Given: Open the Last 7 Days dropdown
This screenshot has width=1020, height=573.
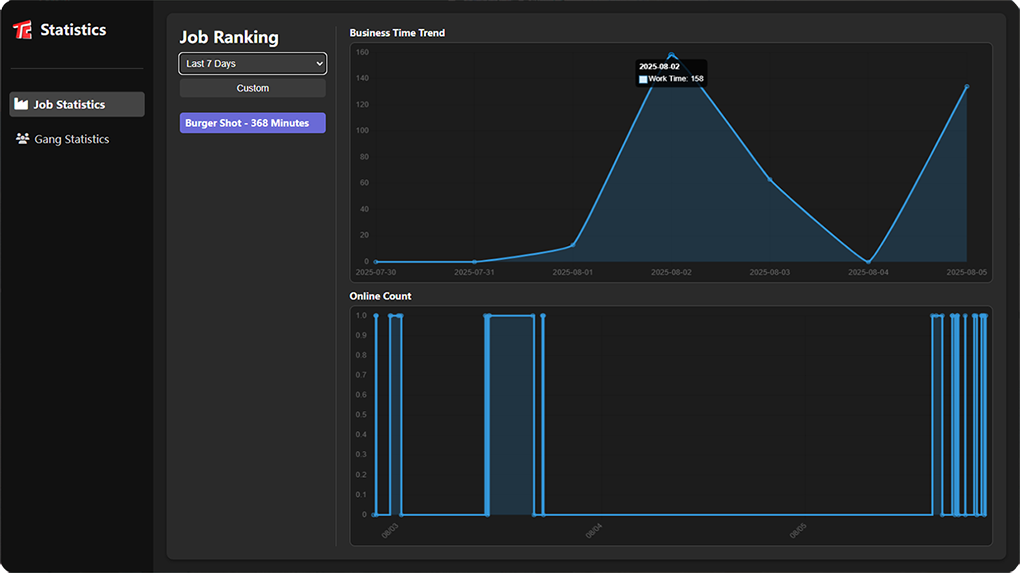Looking at the screenshot, I should 252,63.
